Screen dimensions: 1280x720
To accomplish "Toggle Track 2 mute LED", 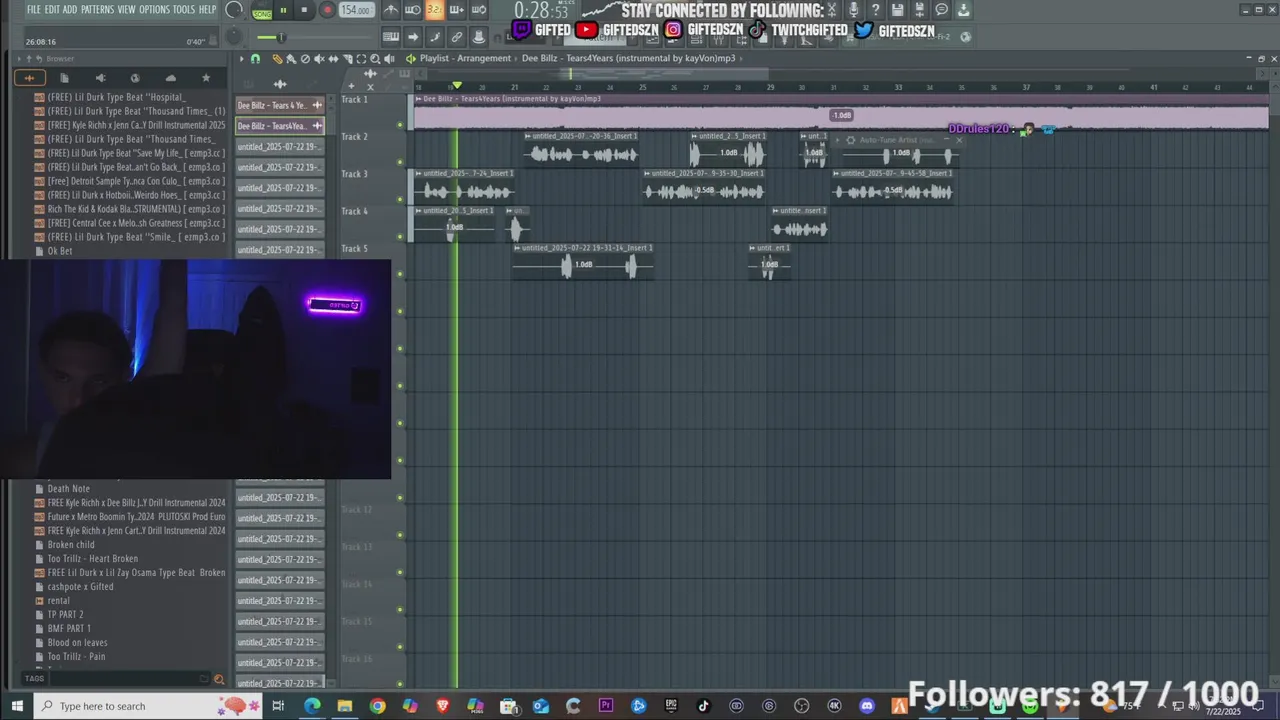I will coord(400,163).
